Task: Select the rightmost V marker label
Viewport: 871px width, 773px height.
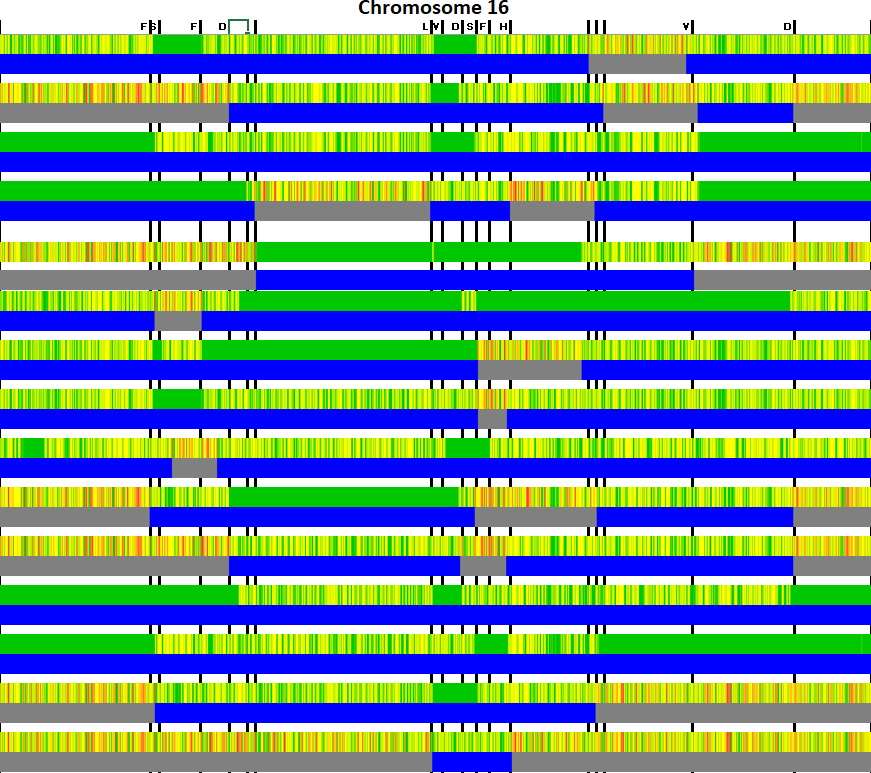Action: (x=685, y=26)
